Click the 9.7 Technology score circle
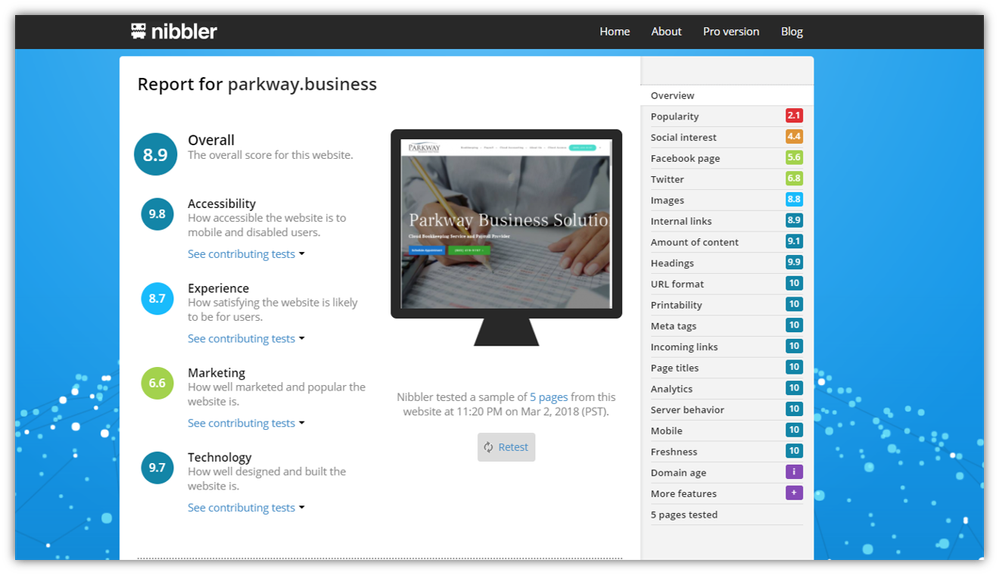 click(157, 468)
